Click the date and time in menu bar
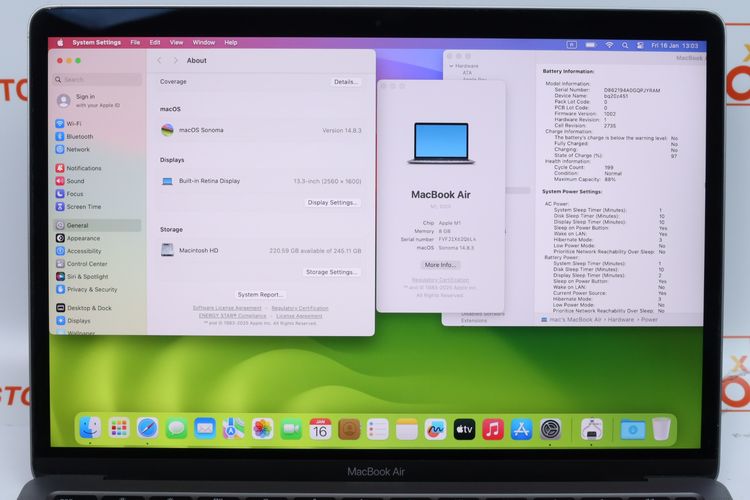The height and width of the screenshot is (500, 750). pos(675,46)
